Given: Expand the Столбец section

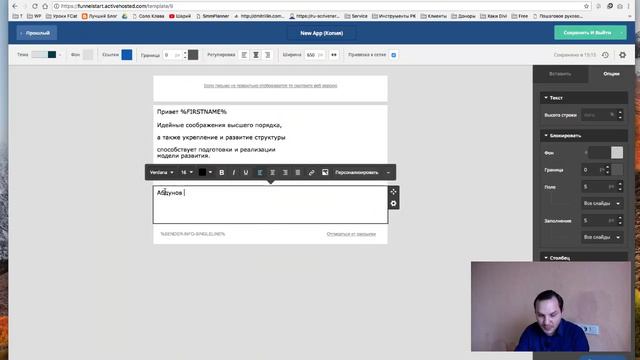Looking at the screenshot, I should (x=584, y=258).
